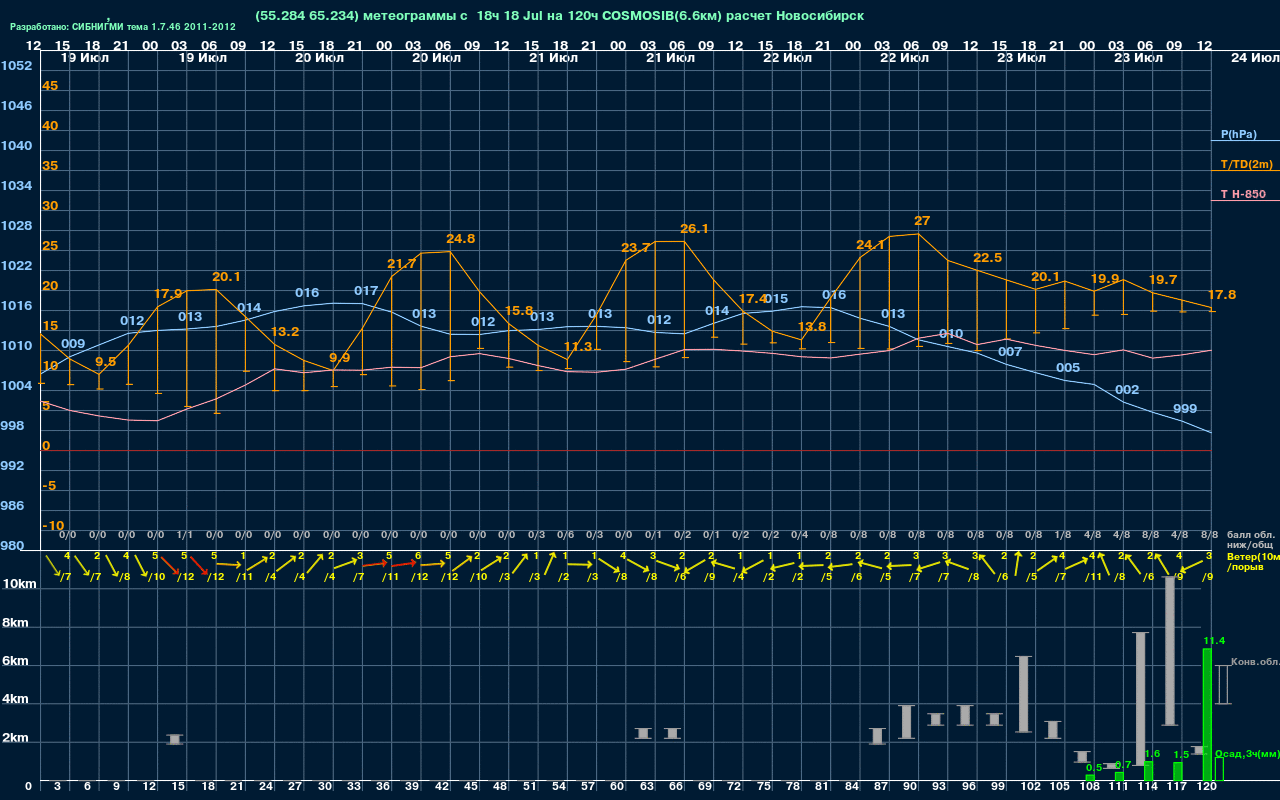Screen dimensions: 1280x800
Task: Click the P(hPa) legend entry
Action: (1238, 134)
